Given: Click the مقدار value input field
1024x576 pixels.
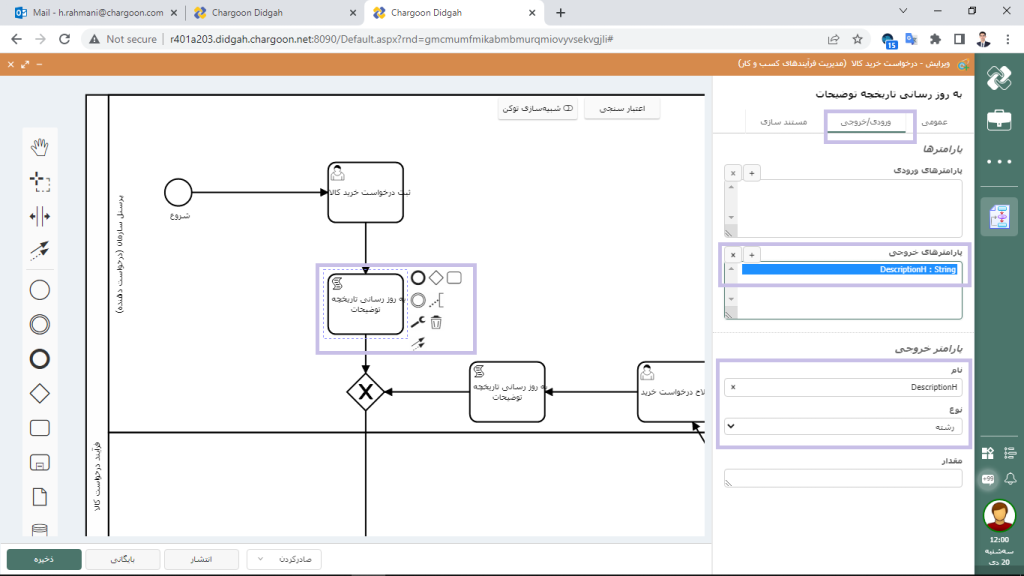Looking at the screenshot, I should (843, 479).
